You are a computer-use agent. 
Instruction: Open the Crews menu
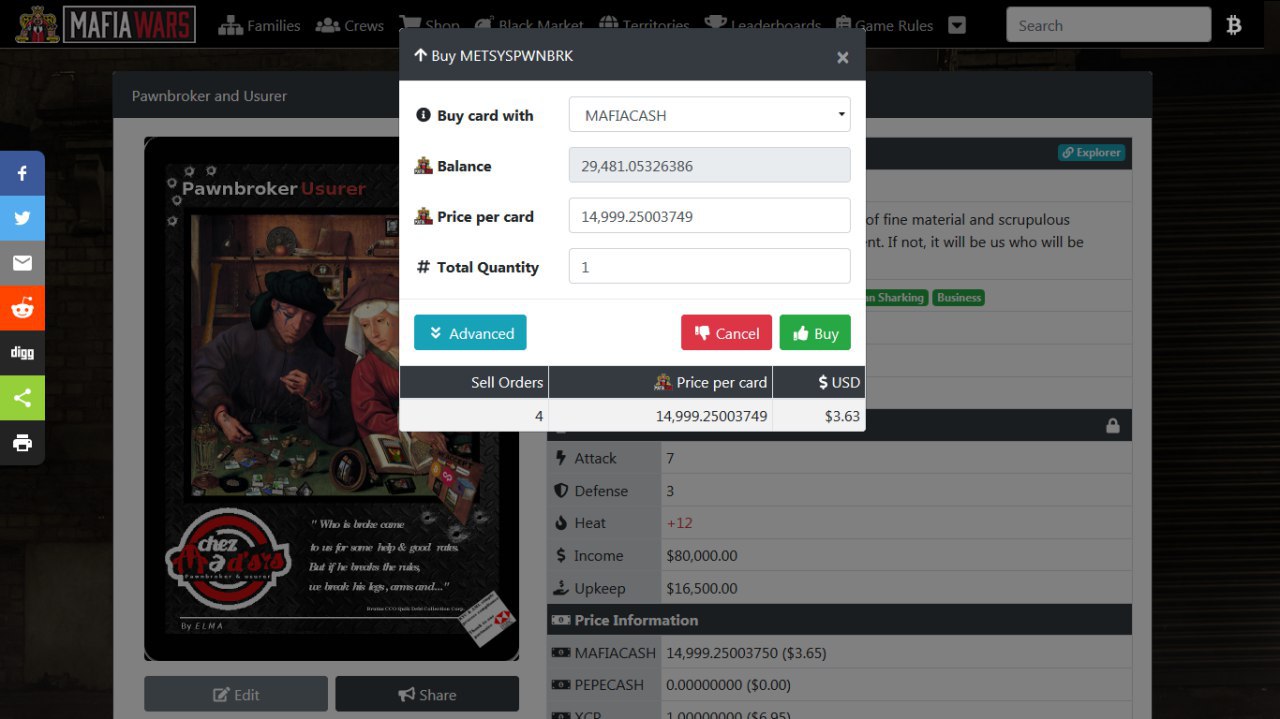tap(349, 26)
